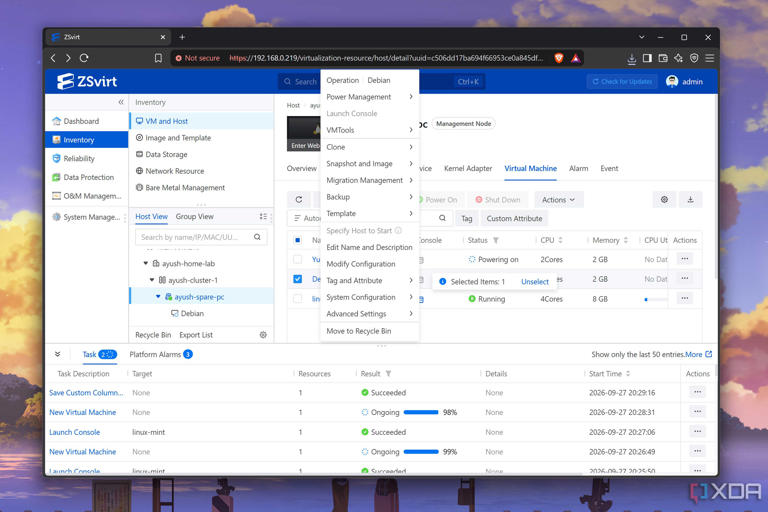Image resolution: width=768 pixels, height=512 pixels.
Task: Click Unselect in the selected items bar
Action: coord(535,282)
